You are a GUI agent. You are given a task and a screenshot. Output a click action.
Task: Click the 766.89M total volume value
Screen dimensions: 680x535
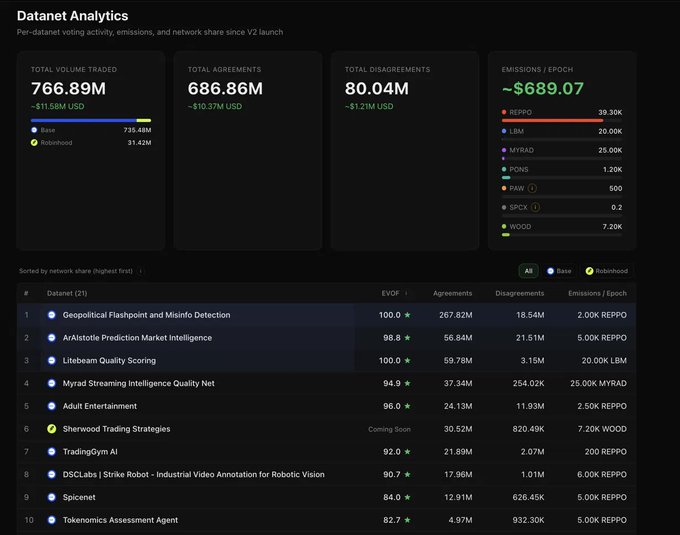[x=69, y=88]
